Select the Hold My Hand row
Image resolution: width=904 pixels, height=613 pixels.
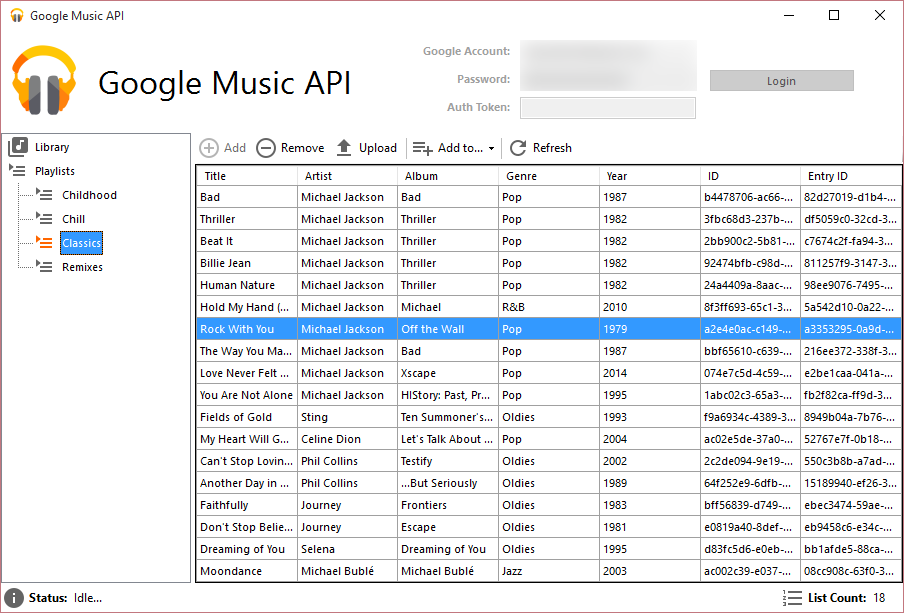pos(548,307)
